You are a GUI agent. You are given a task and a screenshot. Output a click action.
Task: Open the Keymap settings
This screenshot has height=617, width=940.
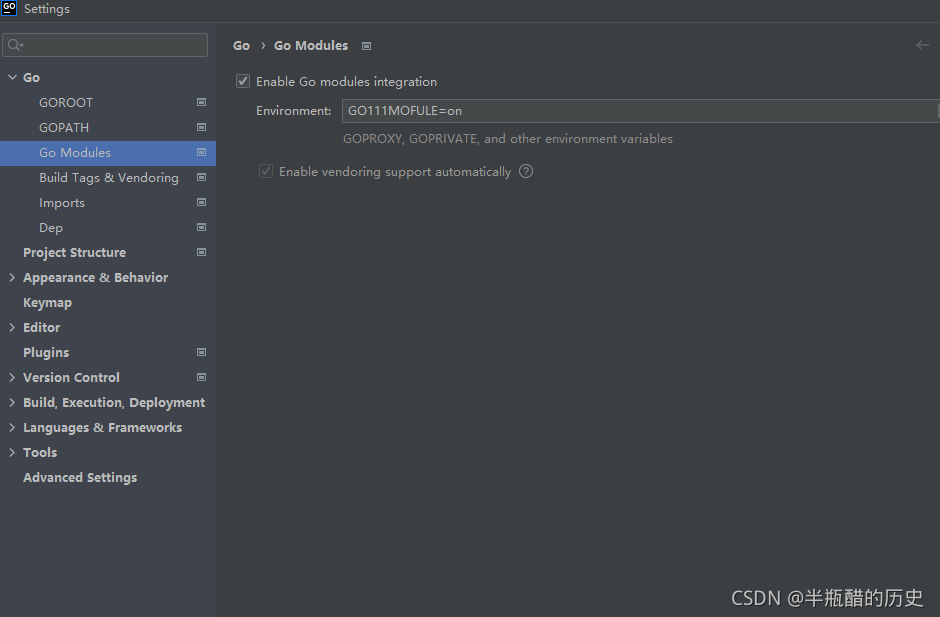(x=47, y=302)
